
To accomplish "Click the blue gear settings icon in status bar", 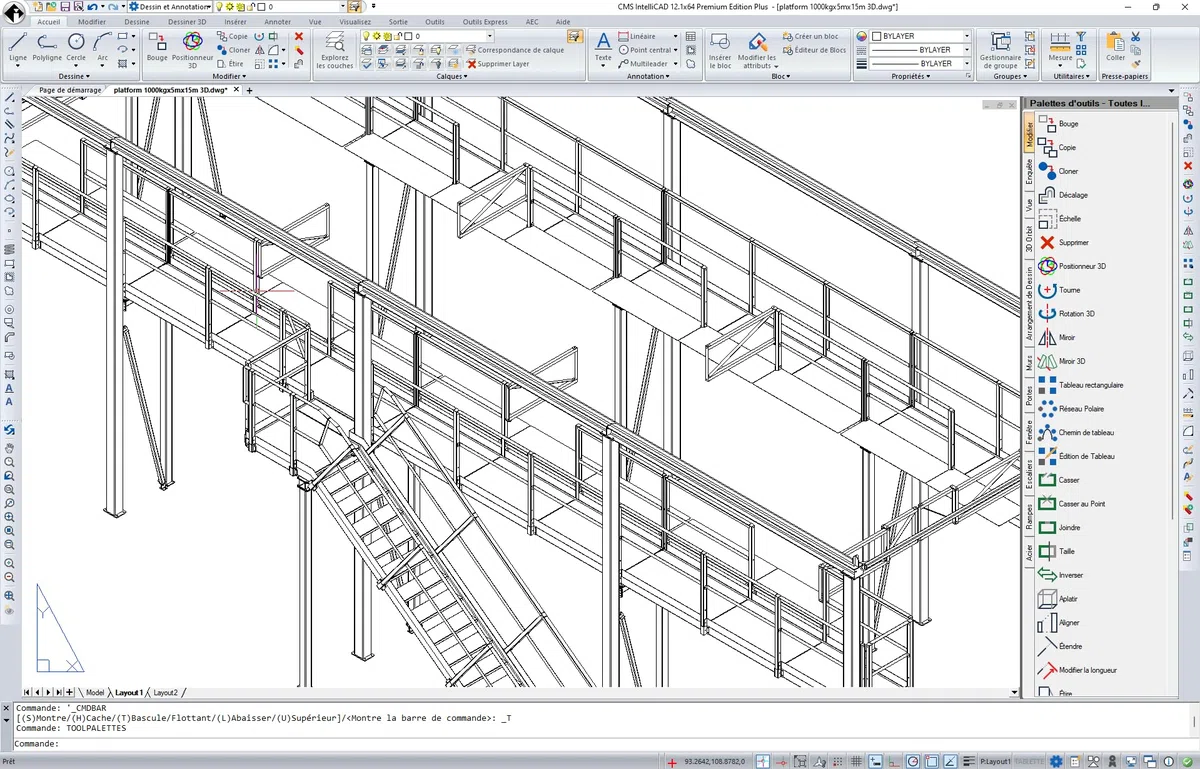I will point(1056,761).
